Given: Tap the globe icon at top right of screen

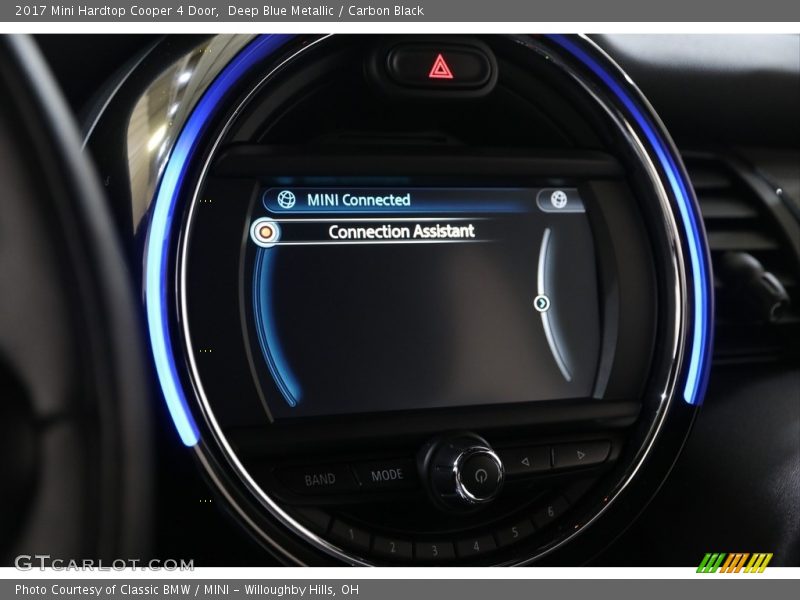Looking at the screenshot, I should tap(559, 200).
